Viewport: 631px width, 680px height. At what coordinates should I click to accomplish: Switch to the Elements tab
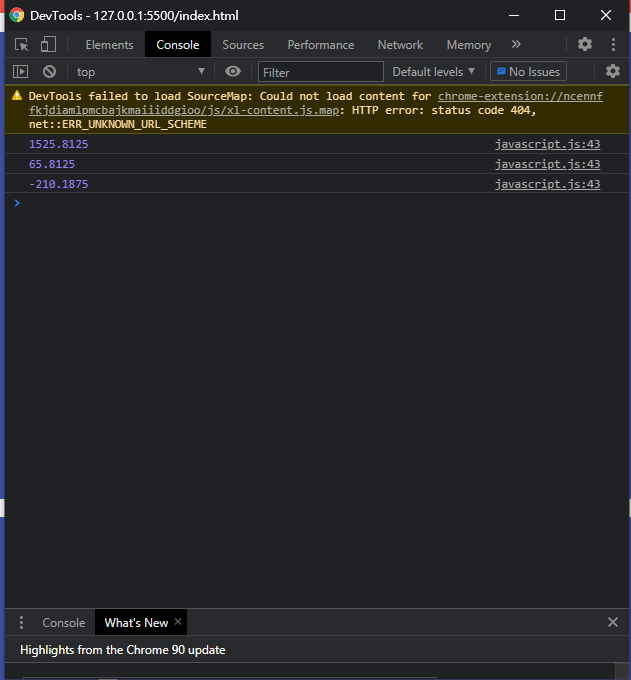click(x=109, y=45)
